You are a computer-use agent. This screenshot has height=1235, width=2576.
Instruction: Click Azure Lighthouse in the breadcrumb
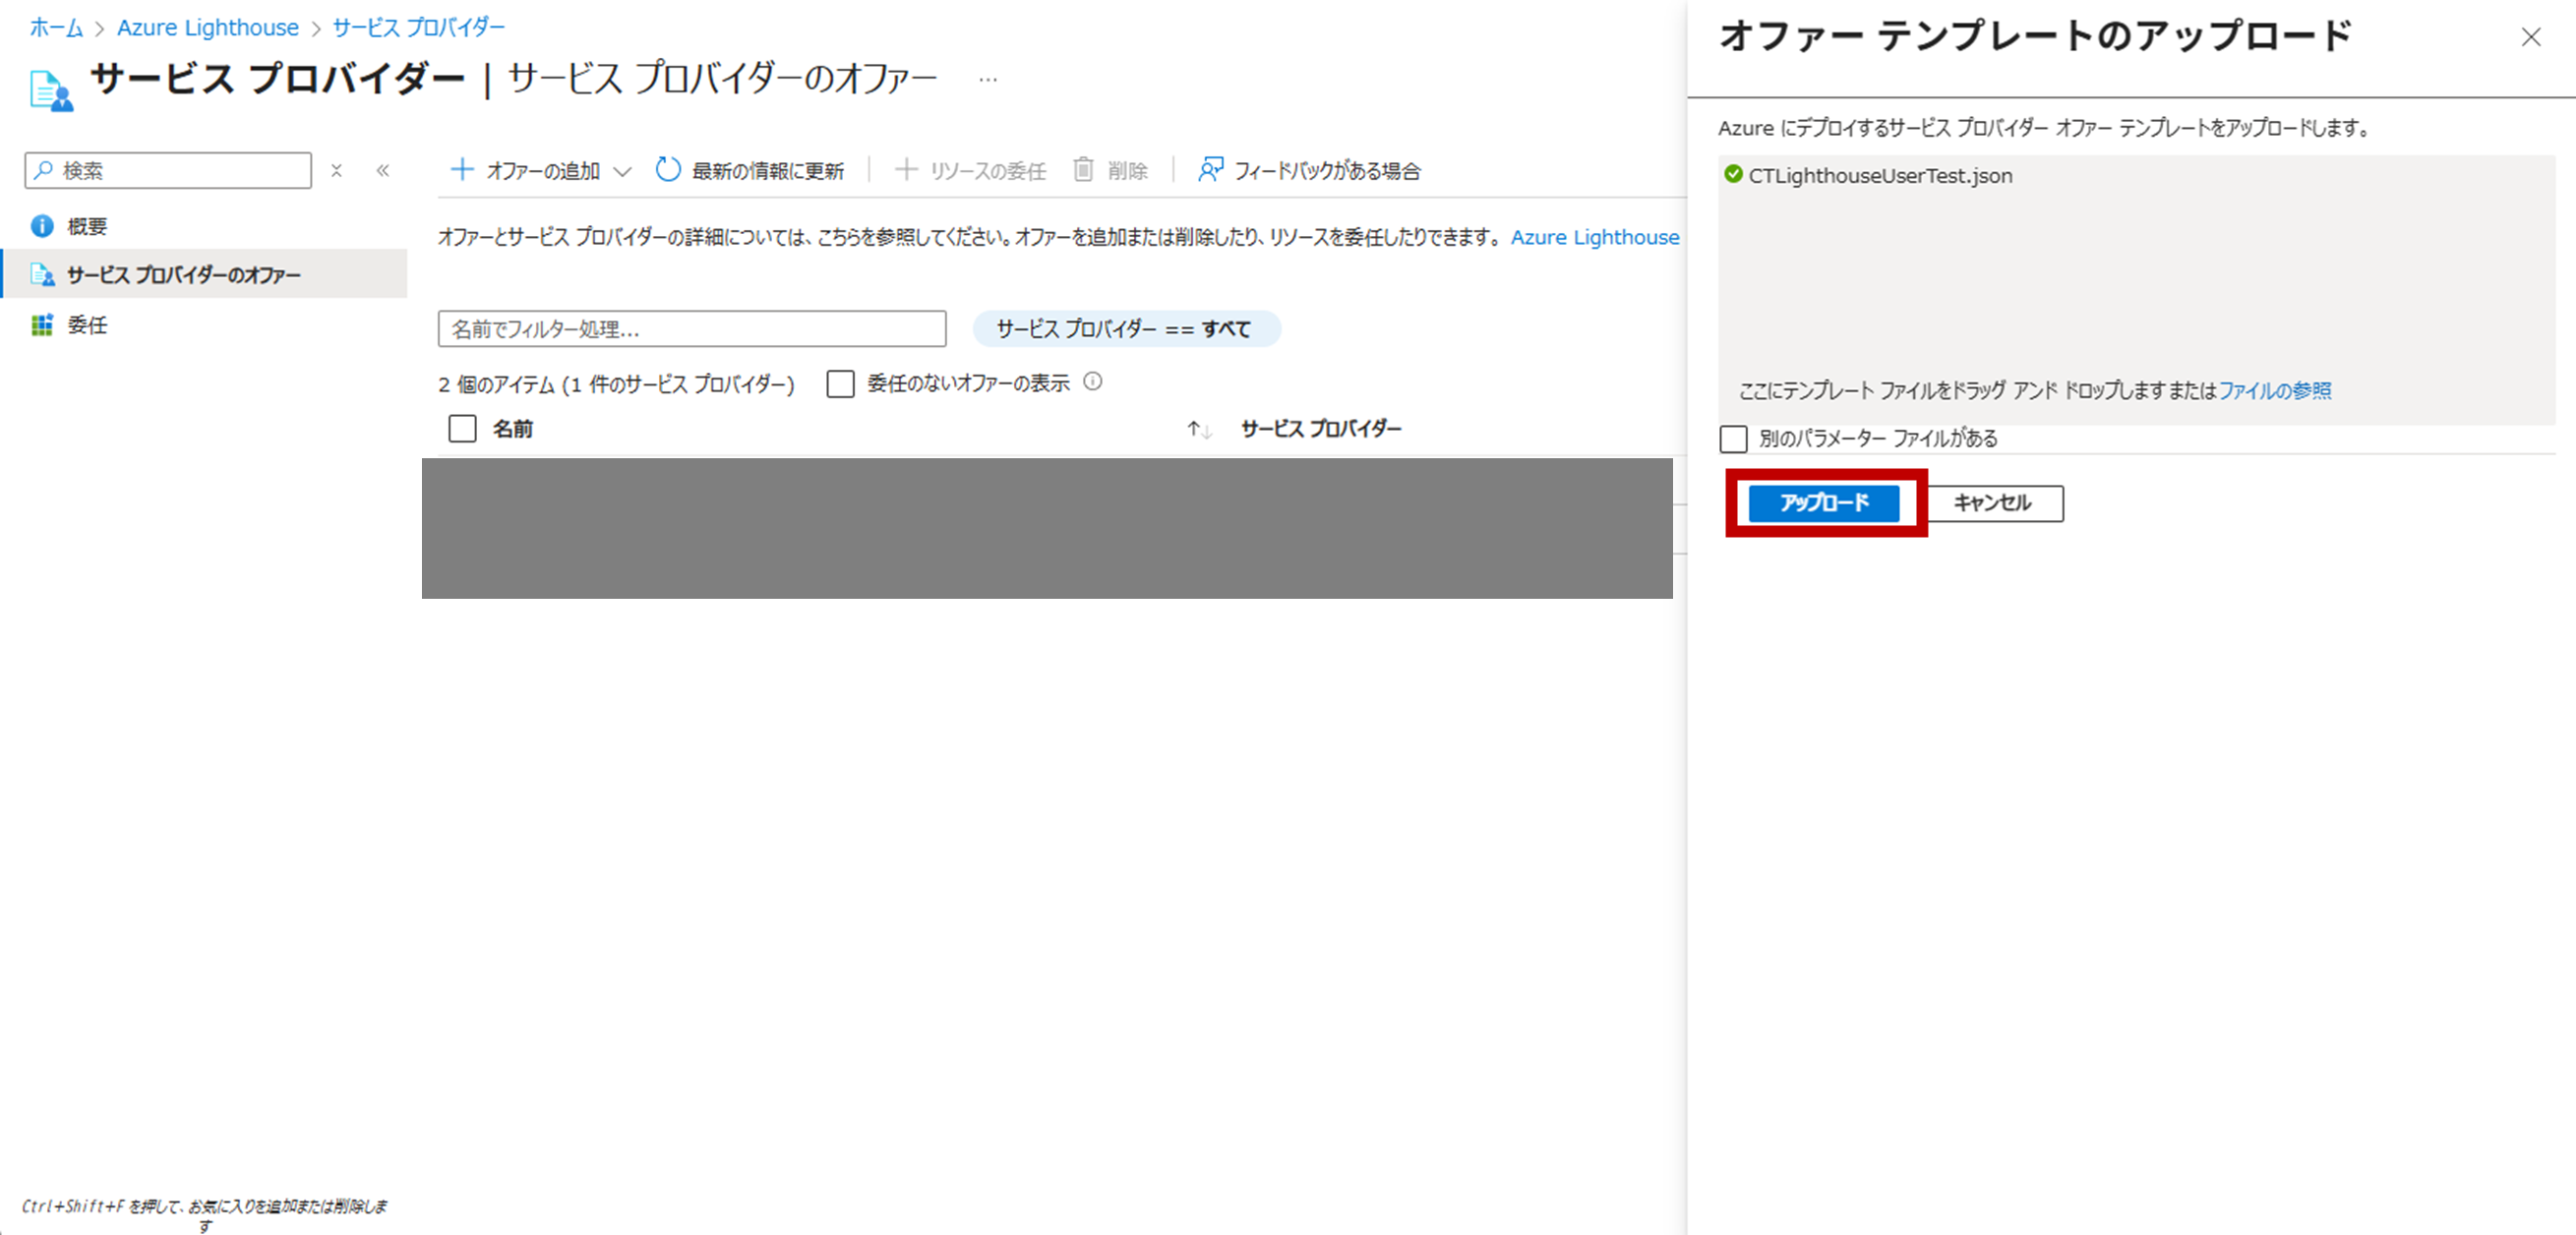[x=208, y=28]
